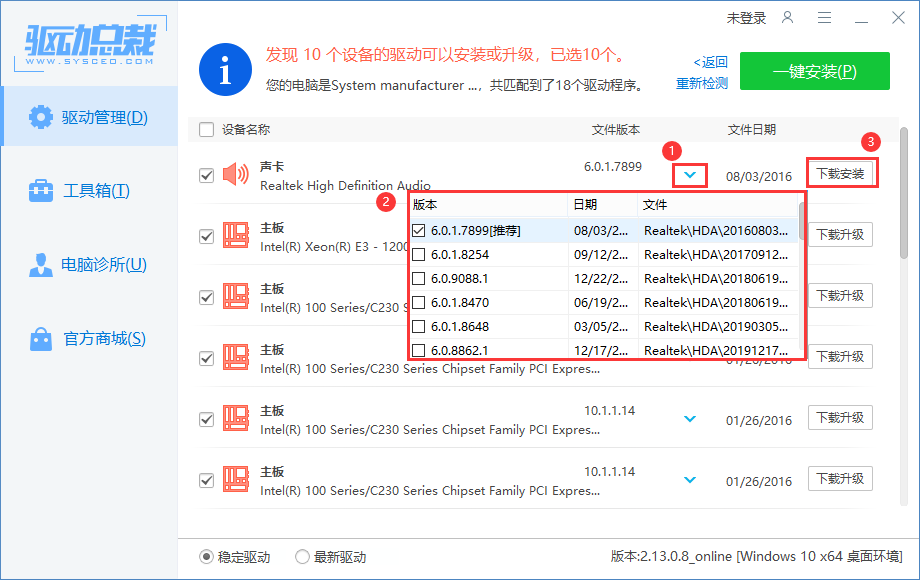Click the main device list scrollbar

(x=904, y=193)
